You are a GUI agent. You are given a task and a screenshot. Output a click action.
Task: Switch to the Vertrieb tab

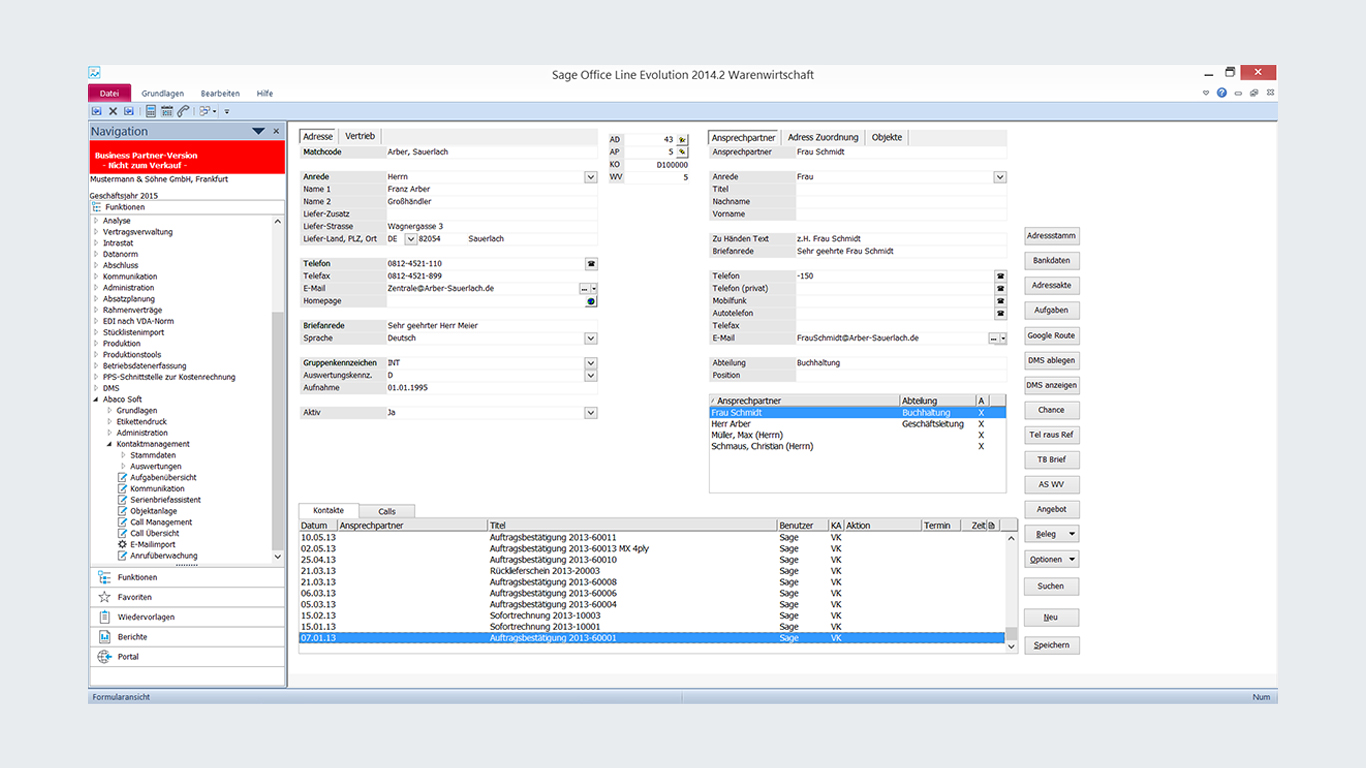pyautogui.click(x=360, y=137)
